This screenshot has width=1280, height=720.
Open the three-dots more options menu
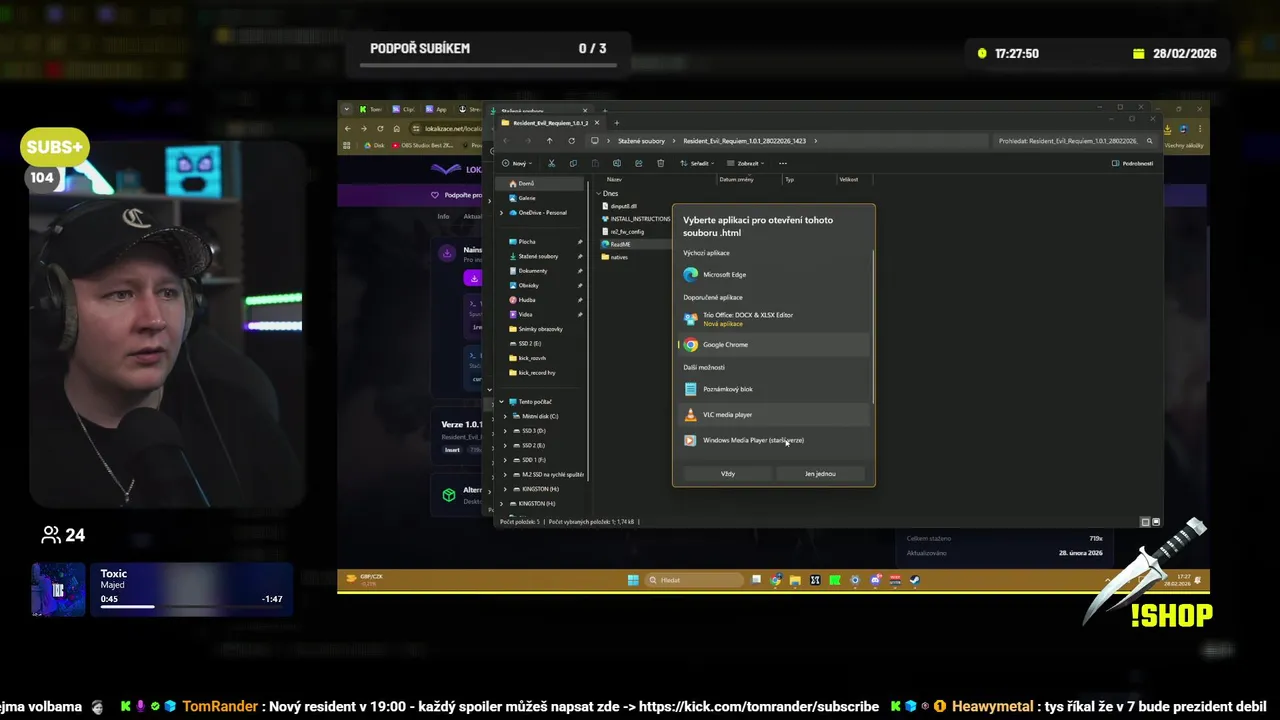coord(783,163)
